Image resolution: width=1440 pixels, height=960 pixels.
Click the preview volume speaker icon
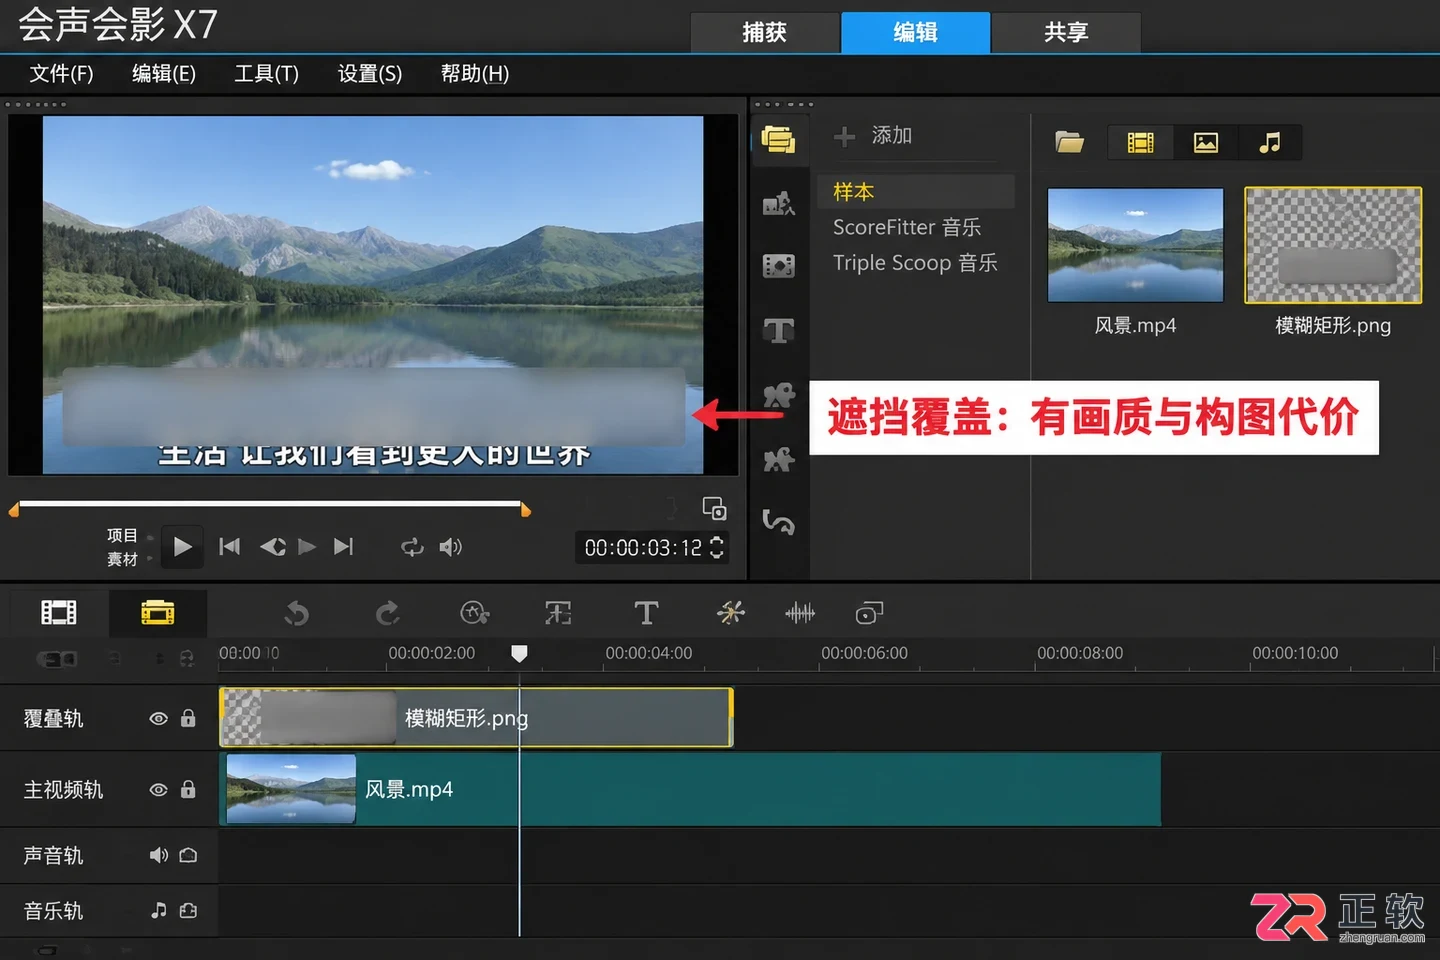450,547
